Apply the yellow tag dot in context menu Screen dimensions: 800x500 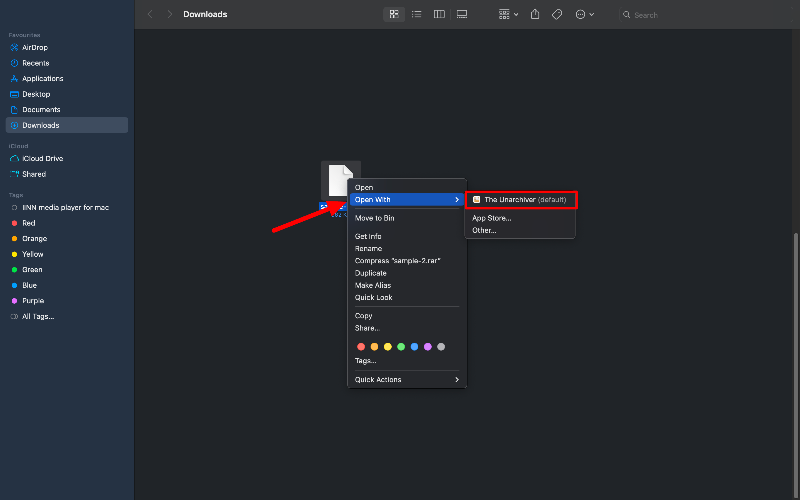pyautogui.click(x=388, y=347)
